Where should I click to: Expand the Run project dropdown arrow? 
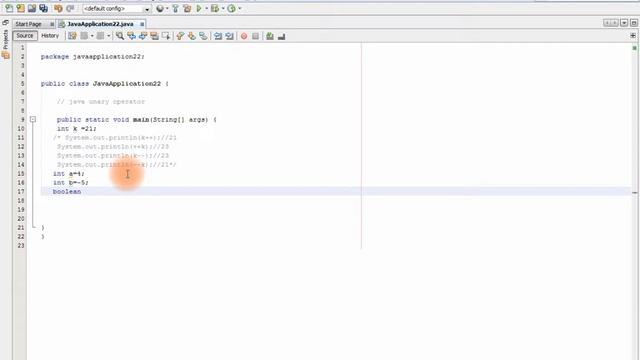(x=207, y=9)
